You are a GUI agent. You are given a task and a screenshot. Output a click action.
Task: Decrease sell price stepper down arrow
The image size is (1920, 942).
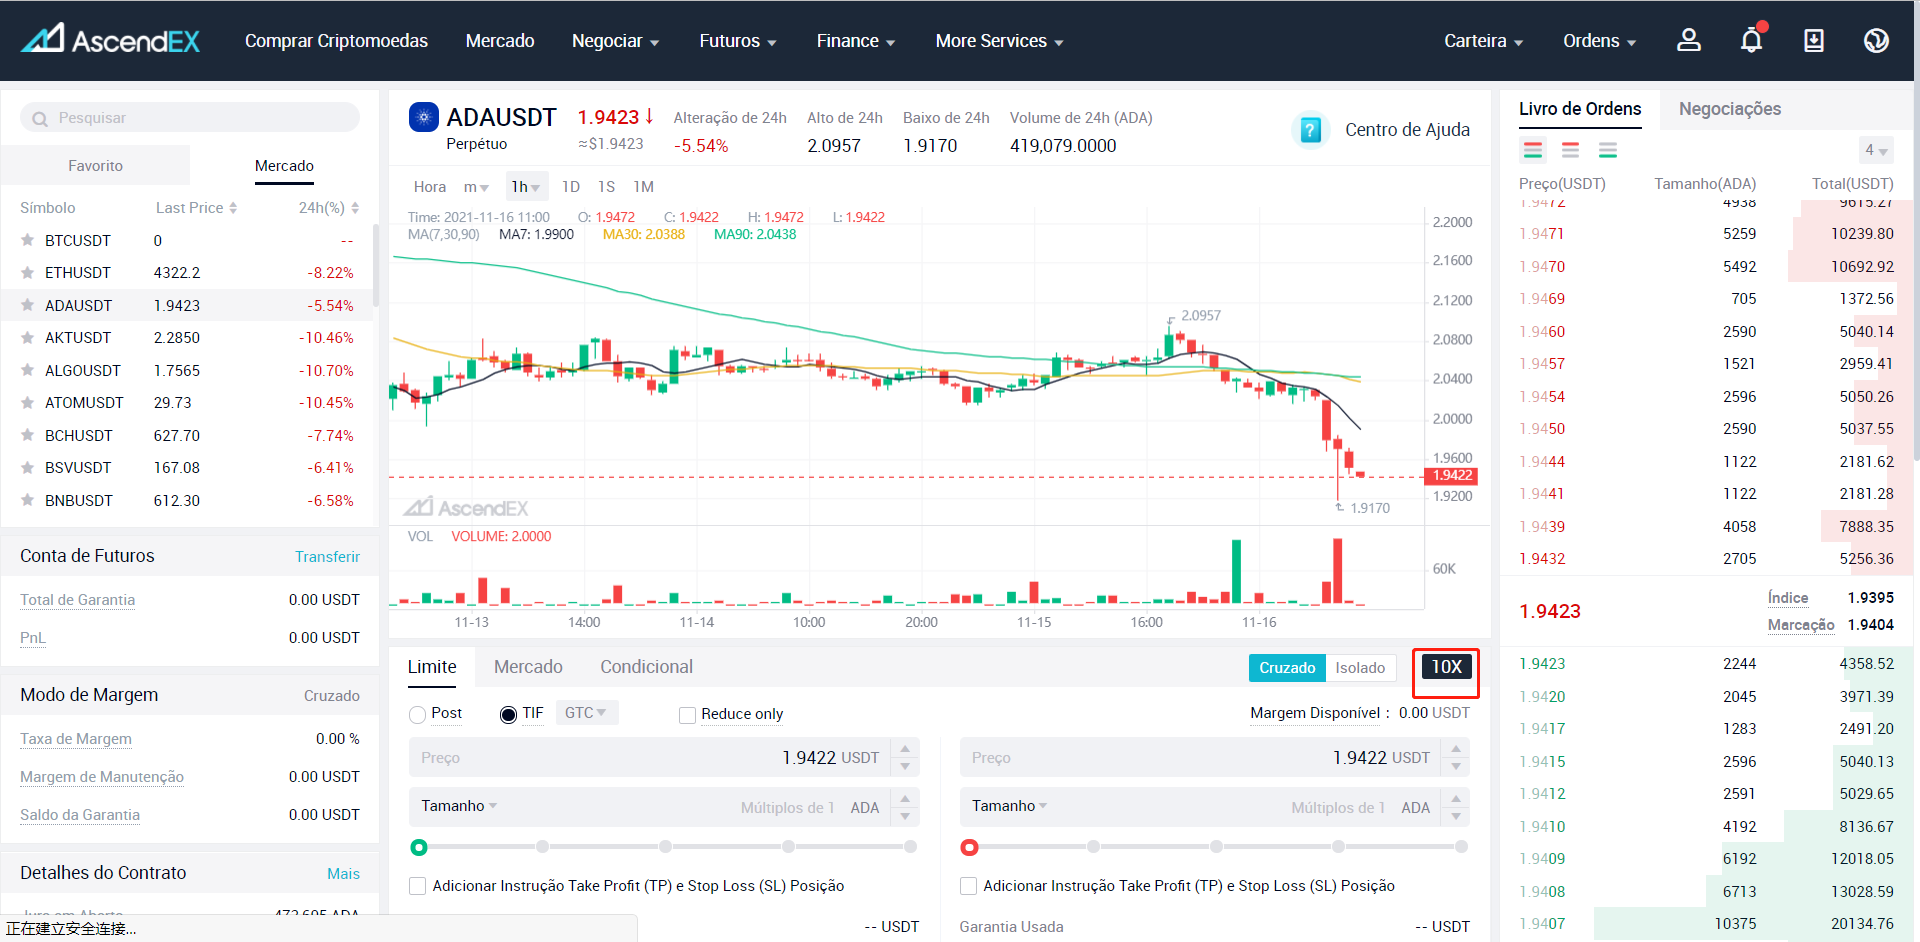click(x=1456, y=767)
